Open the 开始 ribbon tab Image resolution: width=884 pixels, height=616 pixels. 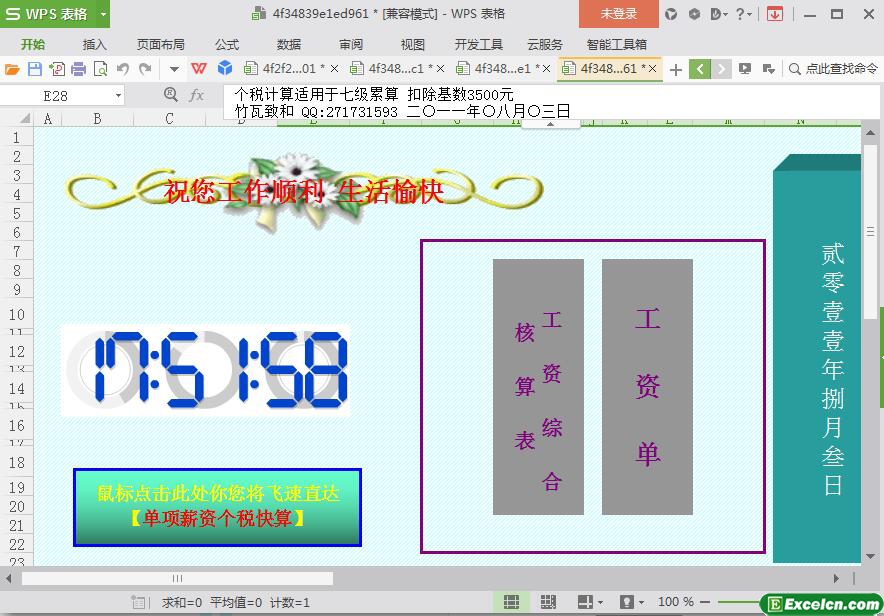(33, 45)
